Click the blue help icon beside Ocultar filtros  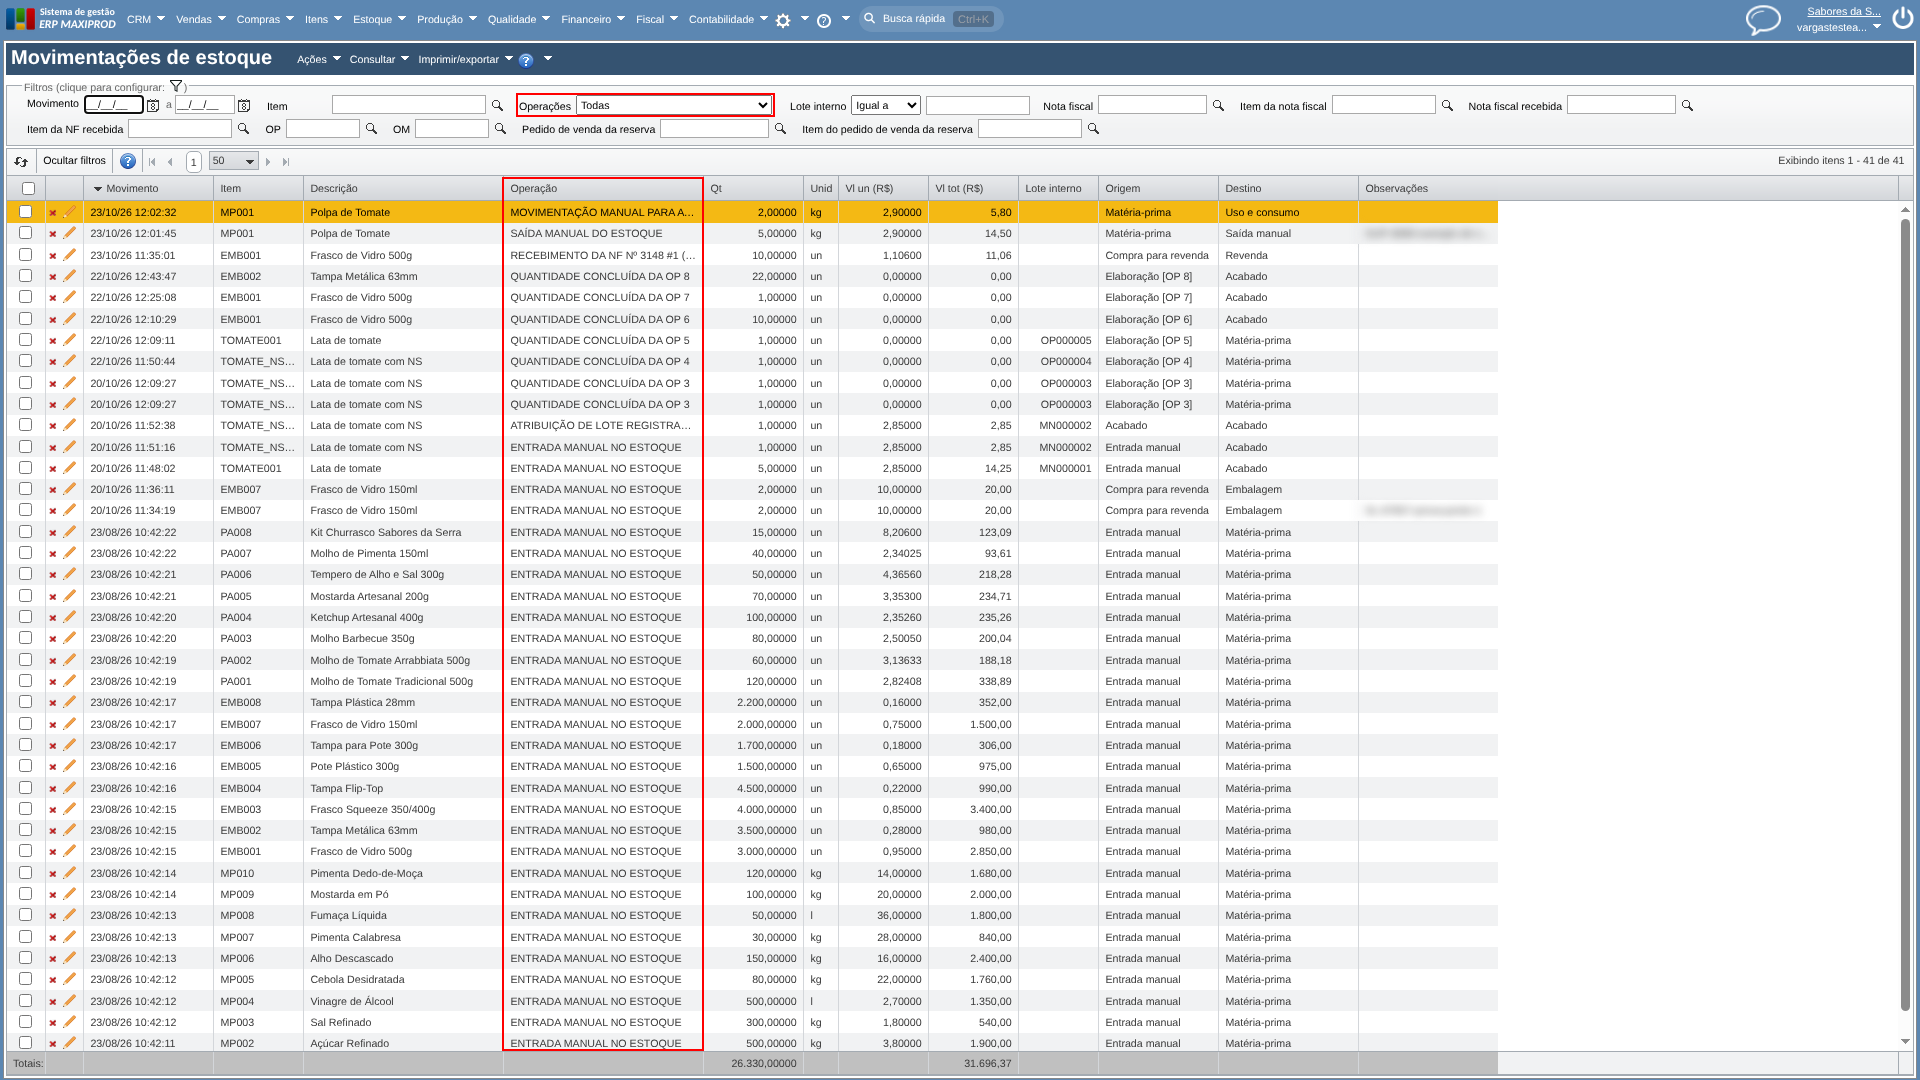128,161
